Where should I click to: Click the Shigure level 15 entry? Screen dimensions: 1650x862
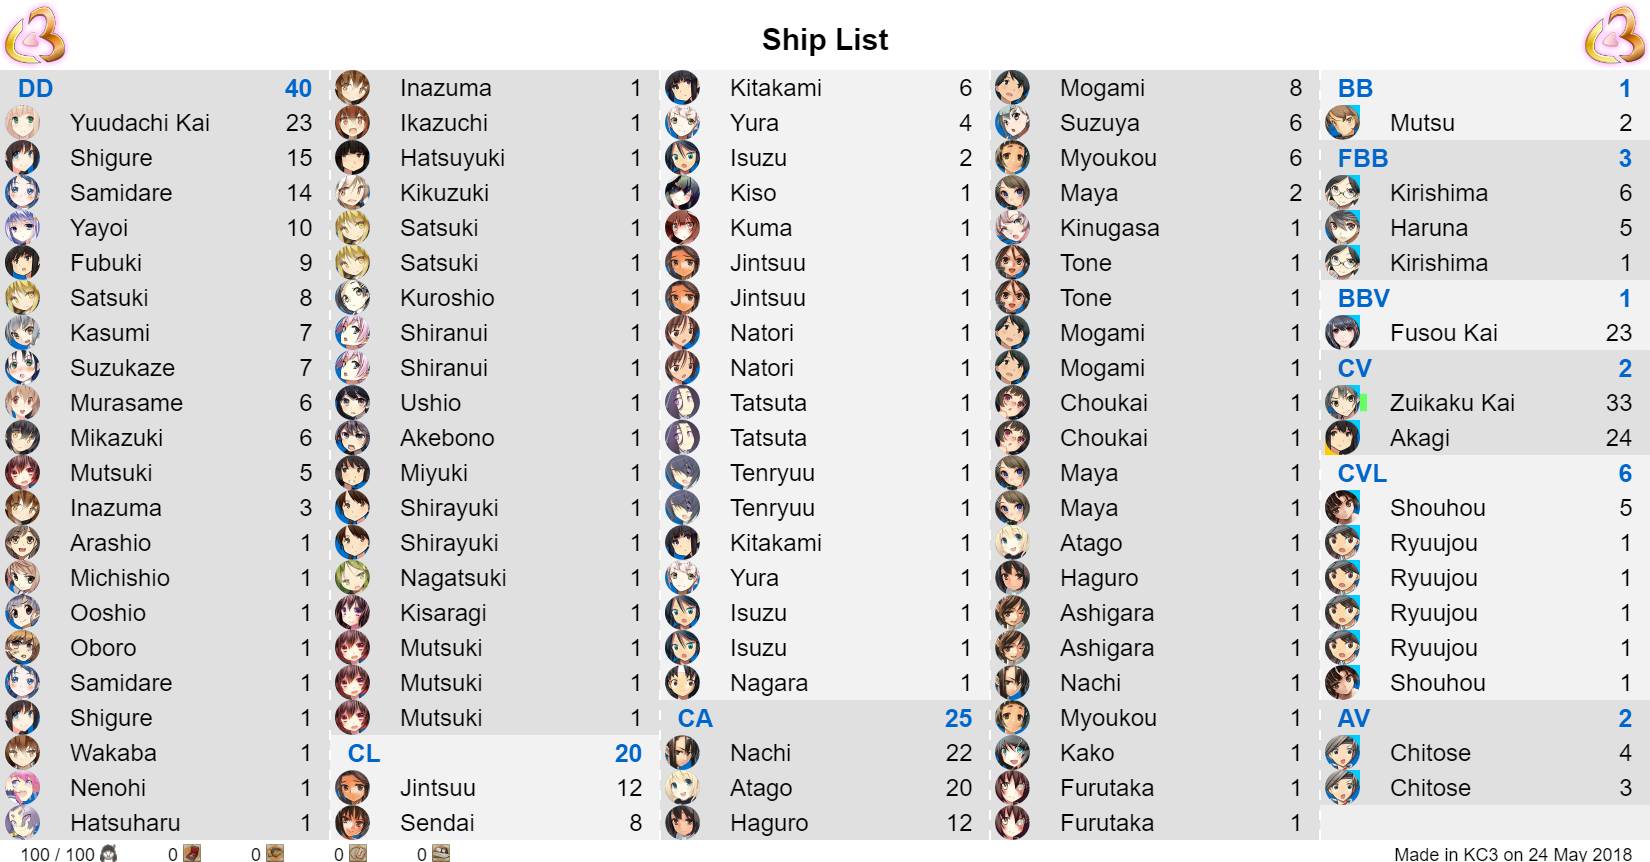[x=165, y=158]
